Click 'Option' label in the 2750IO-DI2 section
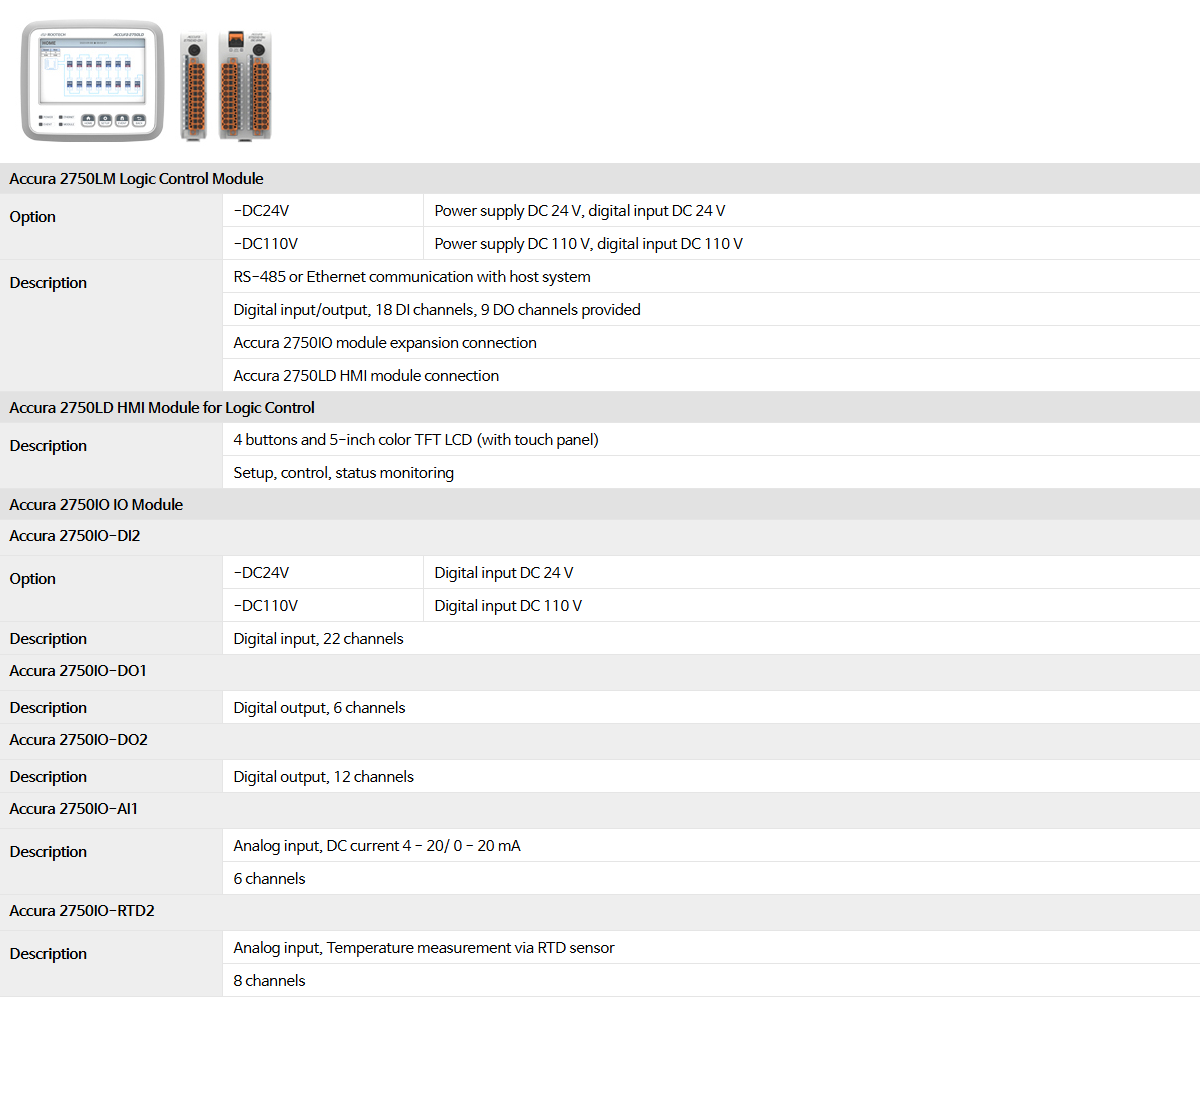This screenshot has width=1200, height=1101. tap(33, 579)
